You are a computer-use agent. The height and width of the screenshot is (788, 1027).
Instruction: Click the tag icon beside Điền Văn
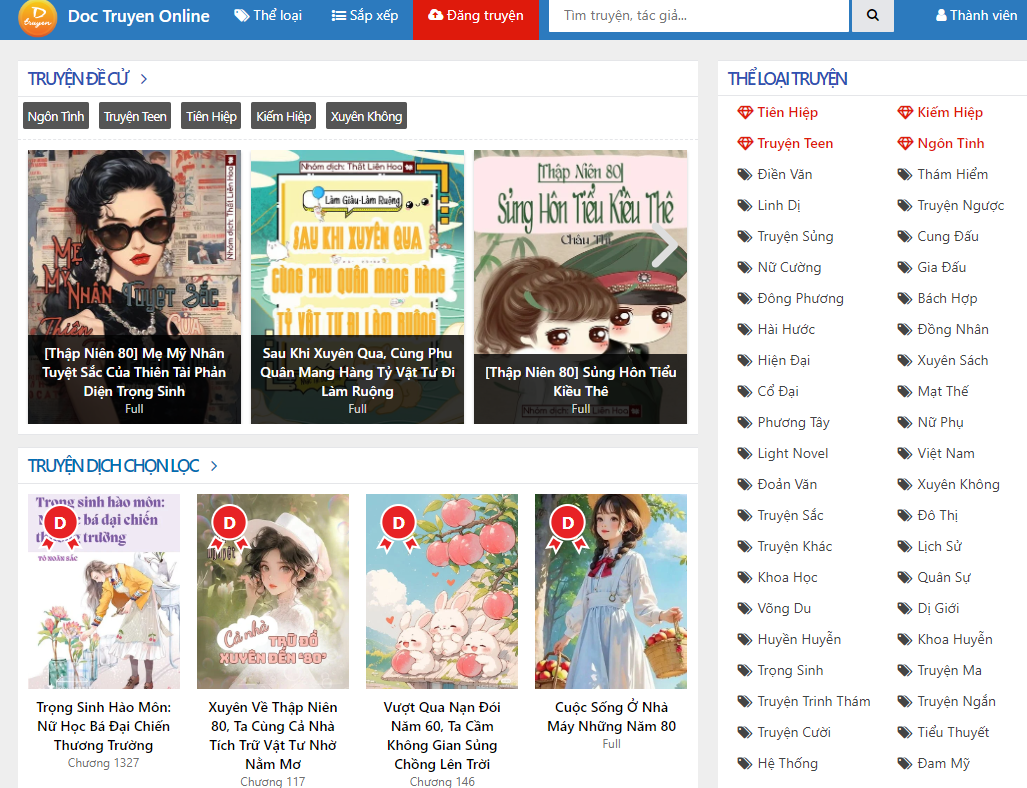745,174
